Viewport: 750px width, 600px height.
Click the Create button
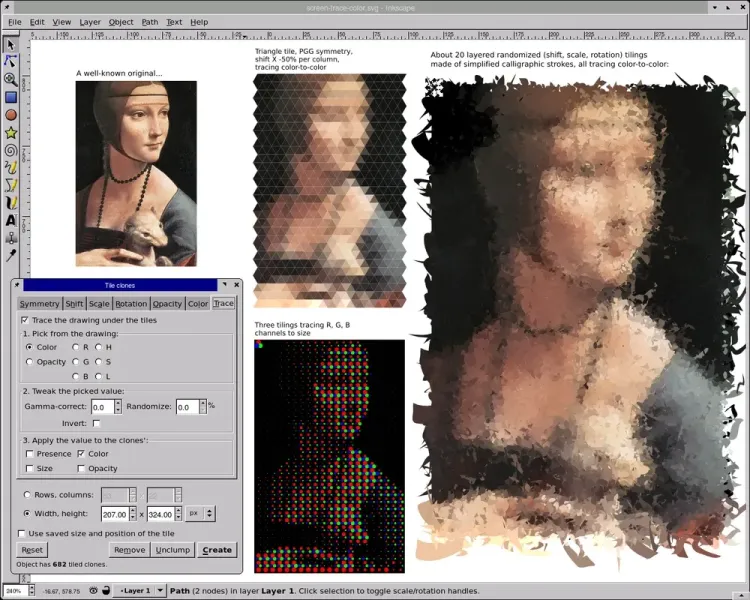[217, 550]
